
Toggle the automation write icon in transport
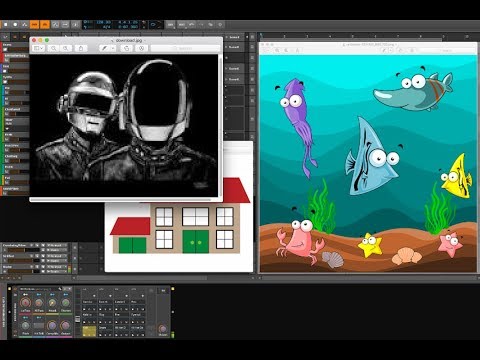pos(25,25)
